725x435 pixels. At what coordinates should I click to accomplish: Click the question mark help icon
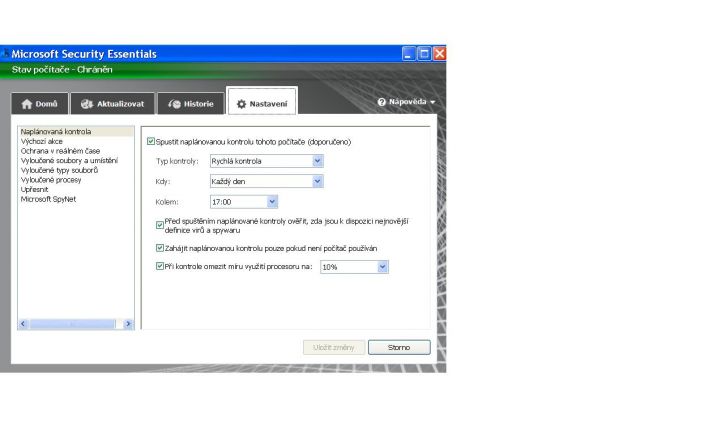point(381,102)
